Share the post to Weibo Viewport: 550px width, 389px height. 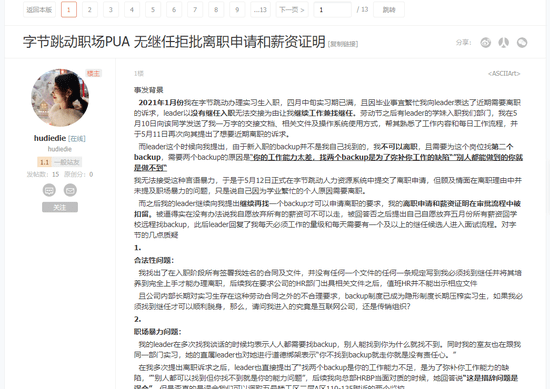click(x=485, y=42)
